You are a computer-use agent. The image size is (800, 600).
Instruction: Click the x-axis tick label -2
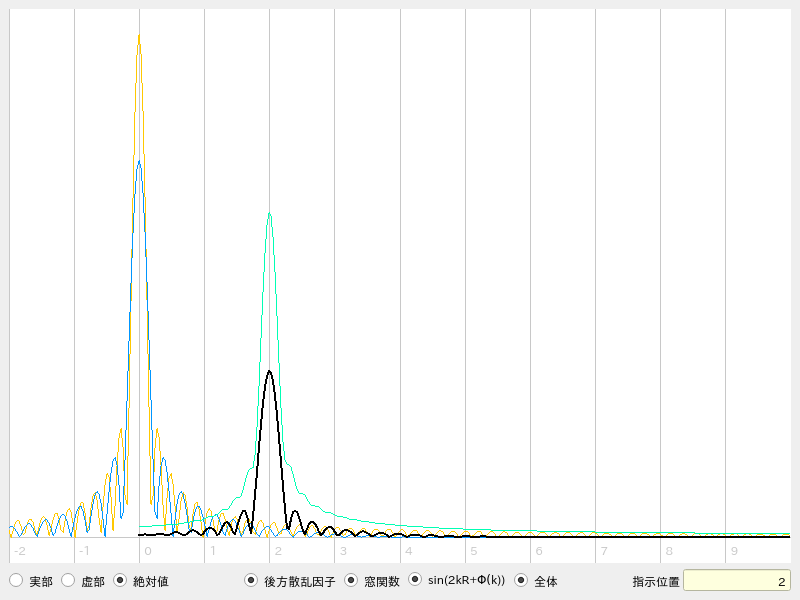tap(19, 551)
